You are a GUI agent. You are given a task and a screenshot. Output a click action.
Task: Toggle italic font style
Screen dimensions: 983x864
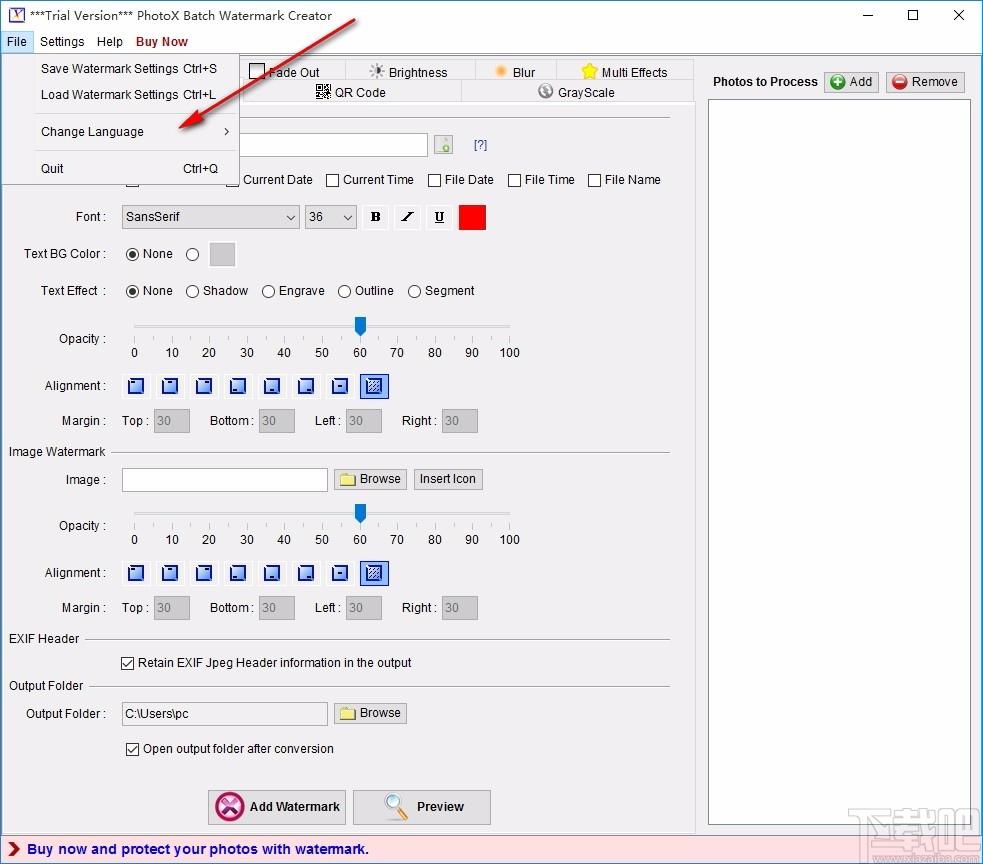coord(407,217)
